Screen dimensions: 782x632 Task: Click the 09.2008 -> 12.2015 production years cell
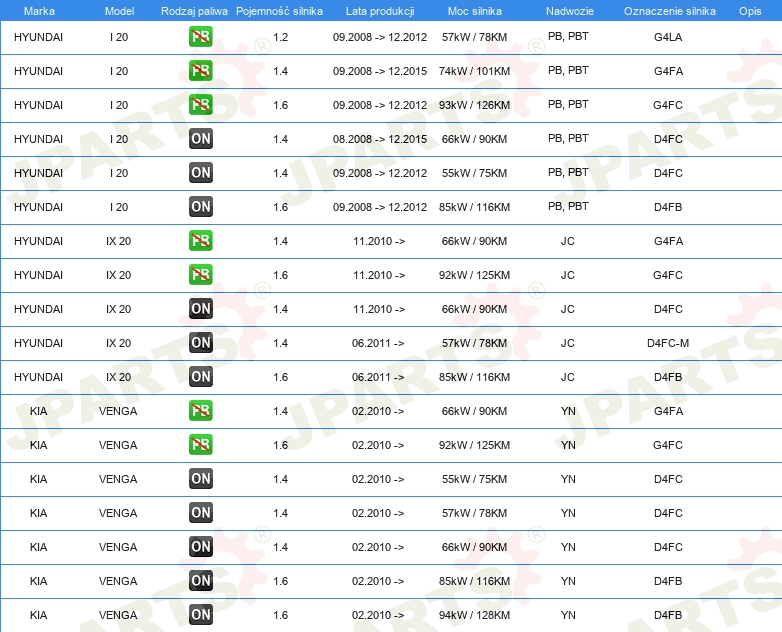(x=380, y=71)
